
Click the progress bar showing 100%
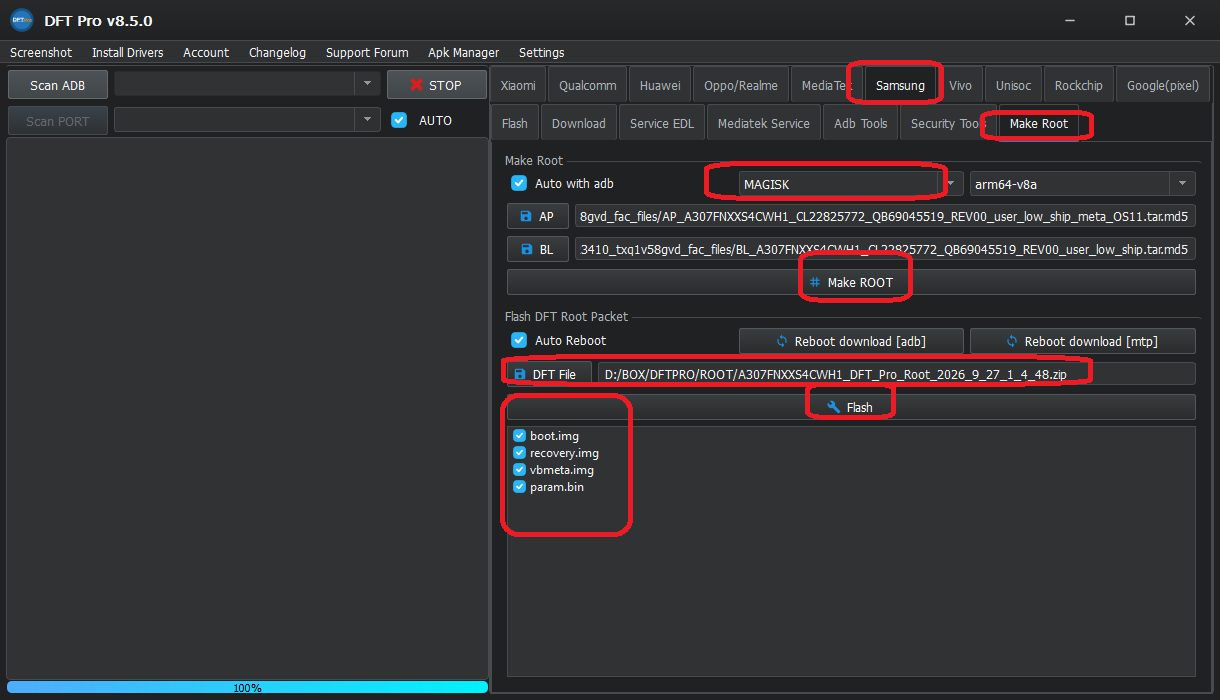click(247, 687)
